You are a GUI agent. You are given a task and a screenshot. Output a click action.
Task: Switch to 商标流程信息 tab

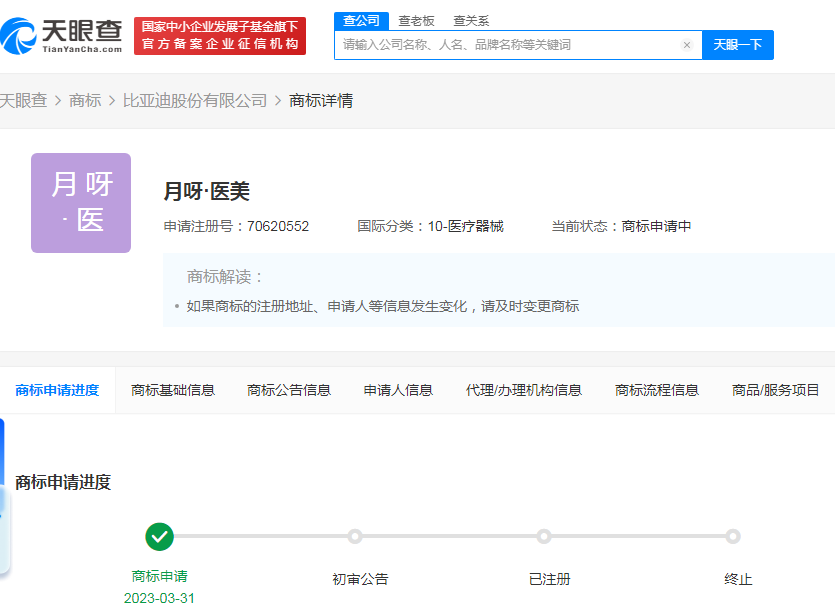coord(657,390)
